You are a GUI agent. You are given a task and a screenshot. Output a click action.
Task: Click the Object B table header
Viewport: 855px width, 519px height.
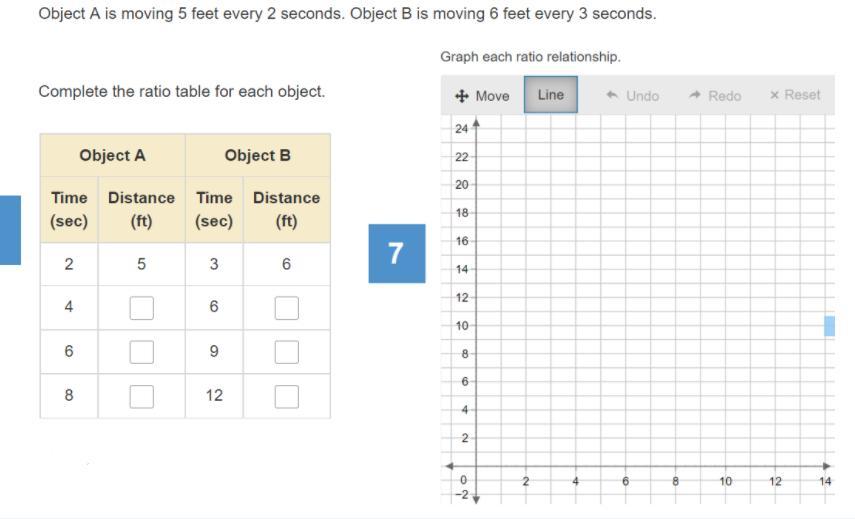click(258, 155)
